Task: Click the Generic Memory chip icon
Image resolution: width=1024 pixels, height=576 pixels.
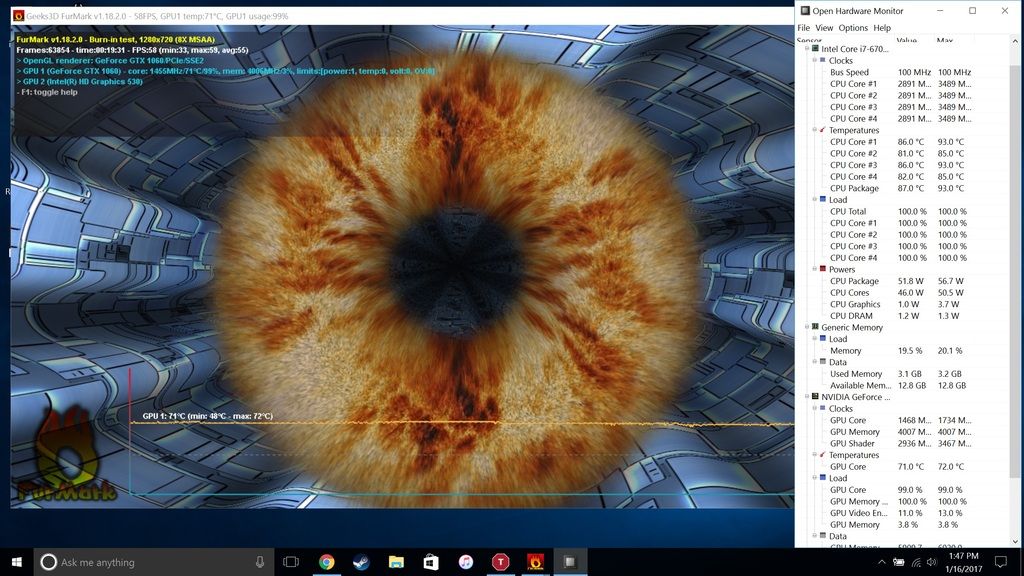Action: (815, 327)
